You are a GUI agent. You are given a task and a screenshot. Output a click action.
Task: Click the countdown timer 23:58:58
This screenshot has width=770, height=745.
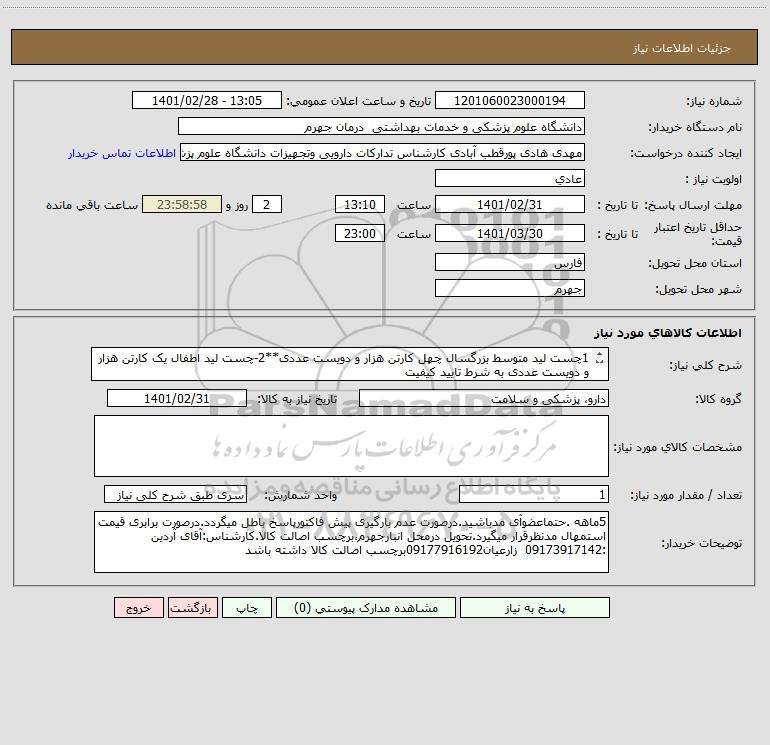point(182,204)
